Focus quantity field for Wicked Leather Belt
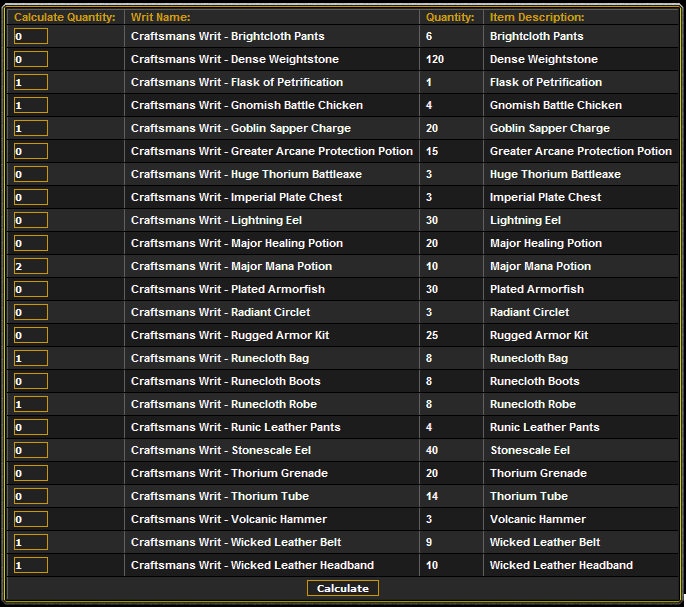The height and width of the screenshot is (607, 686). (31, 542)
